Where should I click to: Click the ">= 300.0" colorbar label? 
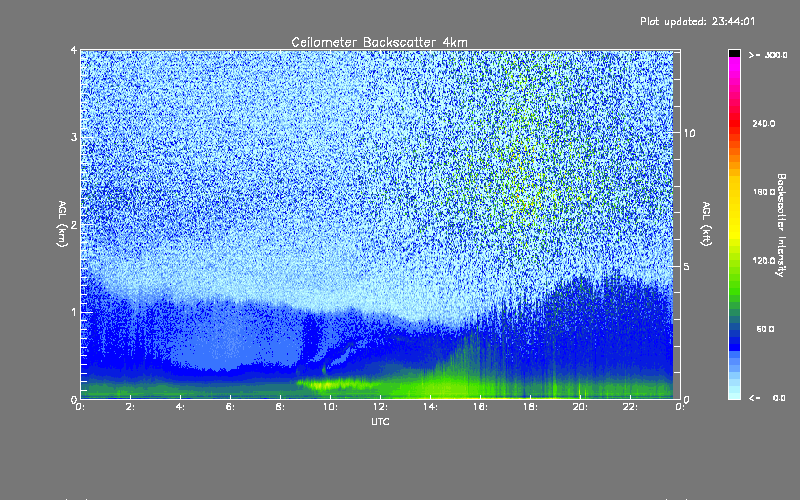click(768, 55)
